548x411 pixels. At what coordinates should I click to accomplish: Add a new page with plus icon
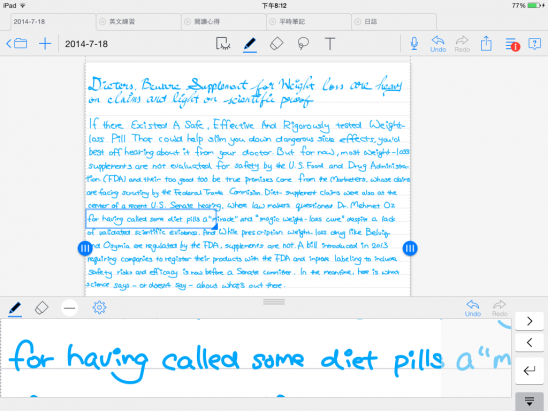pyautogui.click(x=45, y=44)
